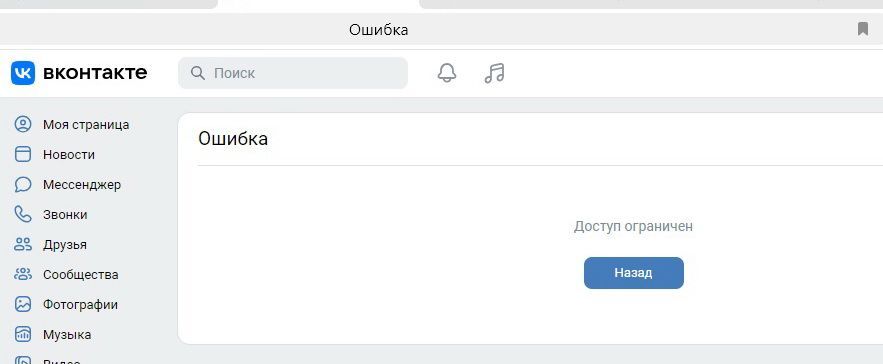Click the magnifier icon in search box

[198, 73]
